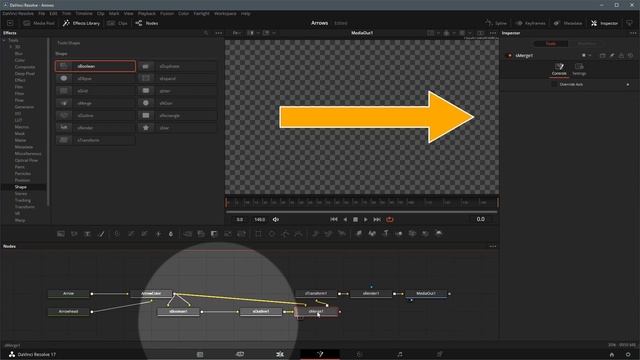Select the sTransform shape tool
The height and width of the screenshot is (360, 640).
pos(96,140)
